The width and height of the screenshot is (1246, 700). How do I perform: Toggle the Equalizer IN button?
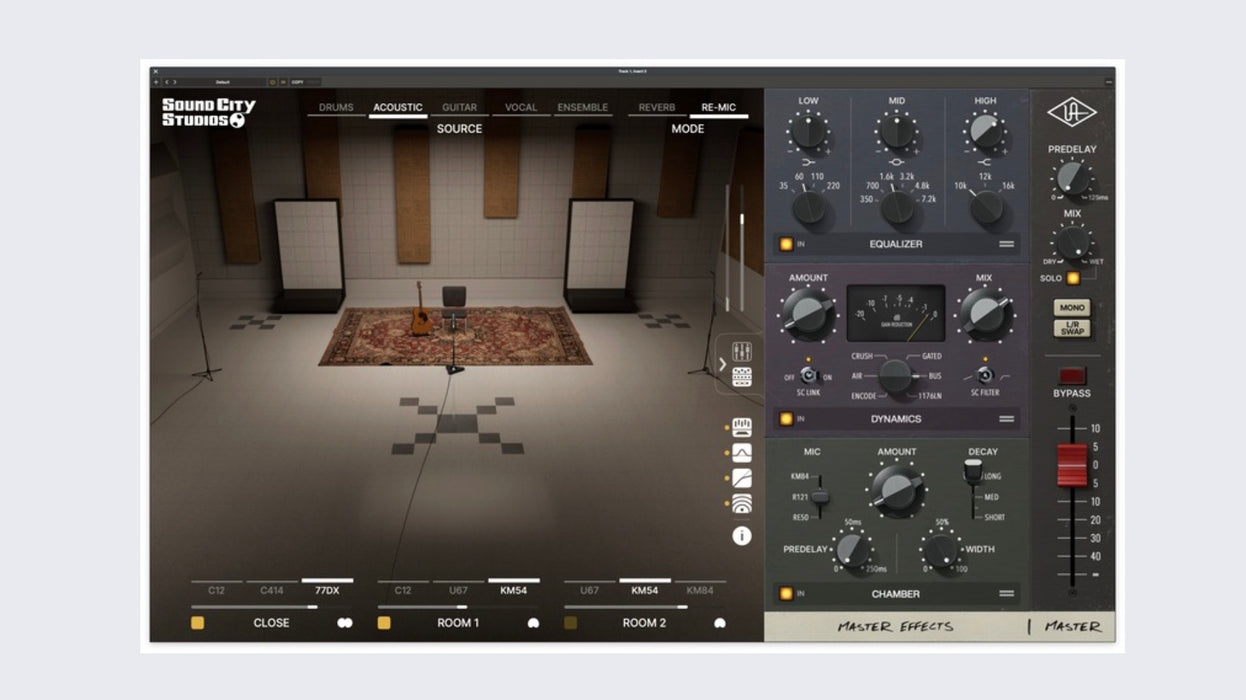click(x=786, y=244)
